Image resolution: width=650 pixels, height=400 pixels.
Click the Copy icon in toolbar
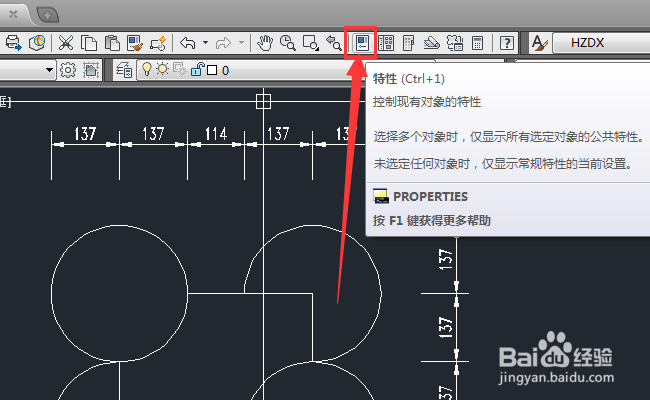pyautogui.click(x=88, y=43)
